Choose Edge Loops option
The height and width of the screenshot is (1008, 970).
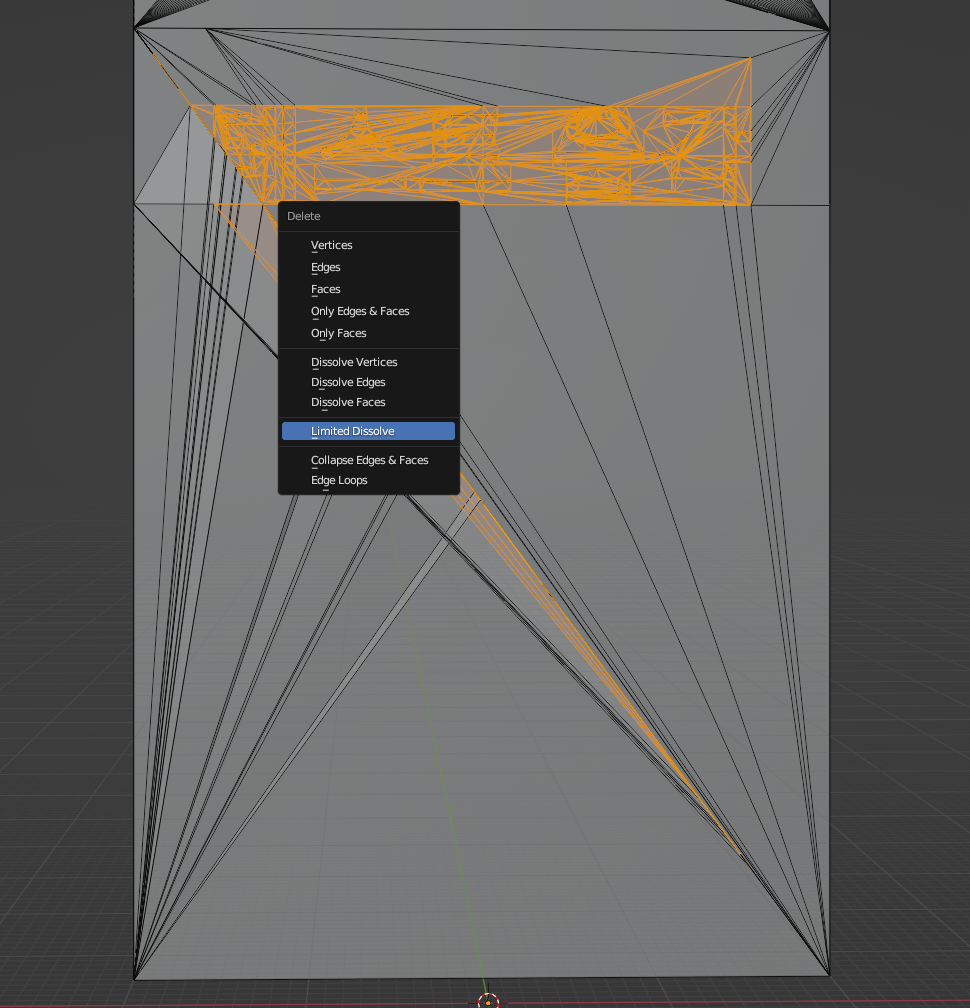[368, 480]
